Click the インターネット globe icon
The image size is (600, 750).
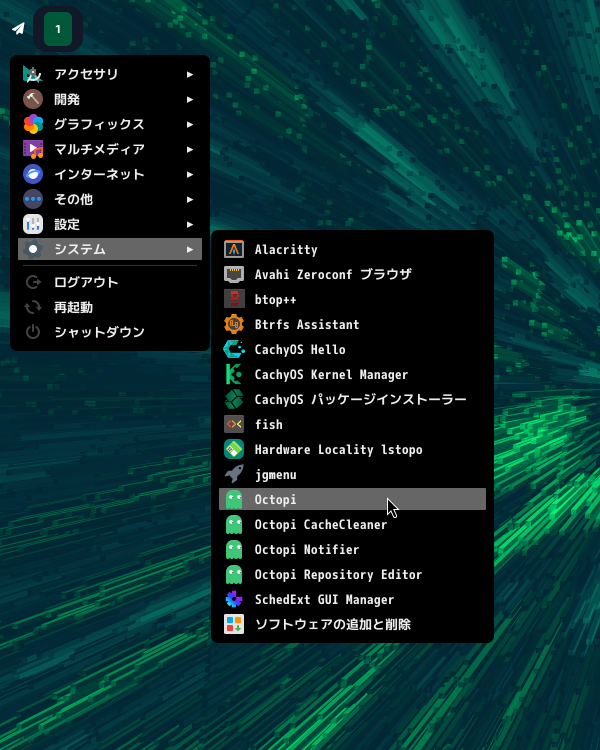point(33,174)
